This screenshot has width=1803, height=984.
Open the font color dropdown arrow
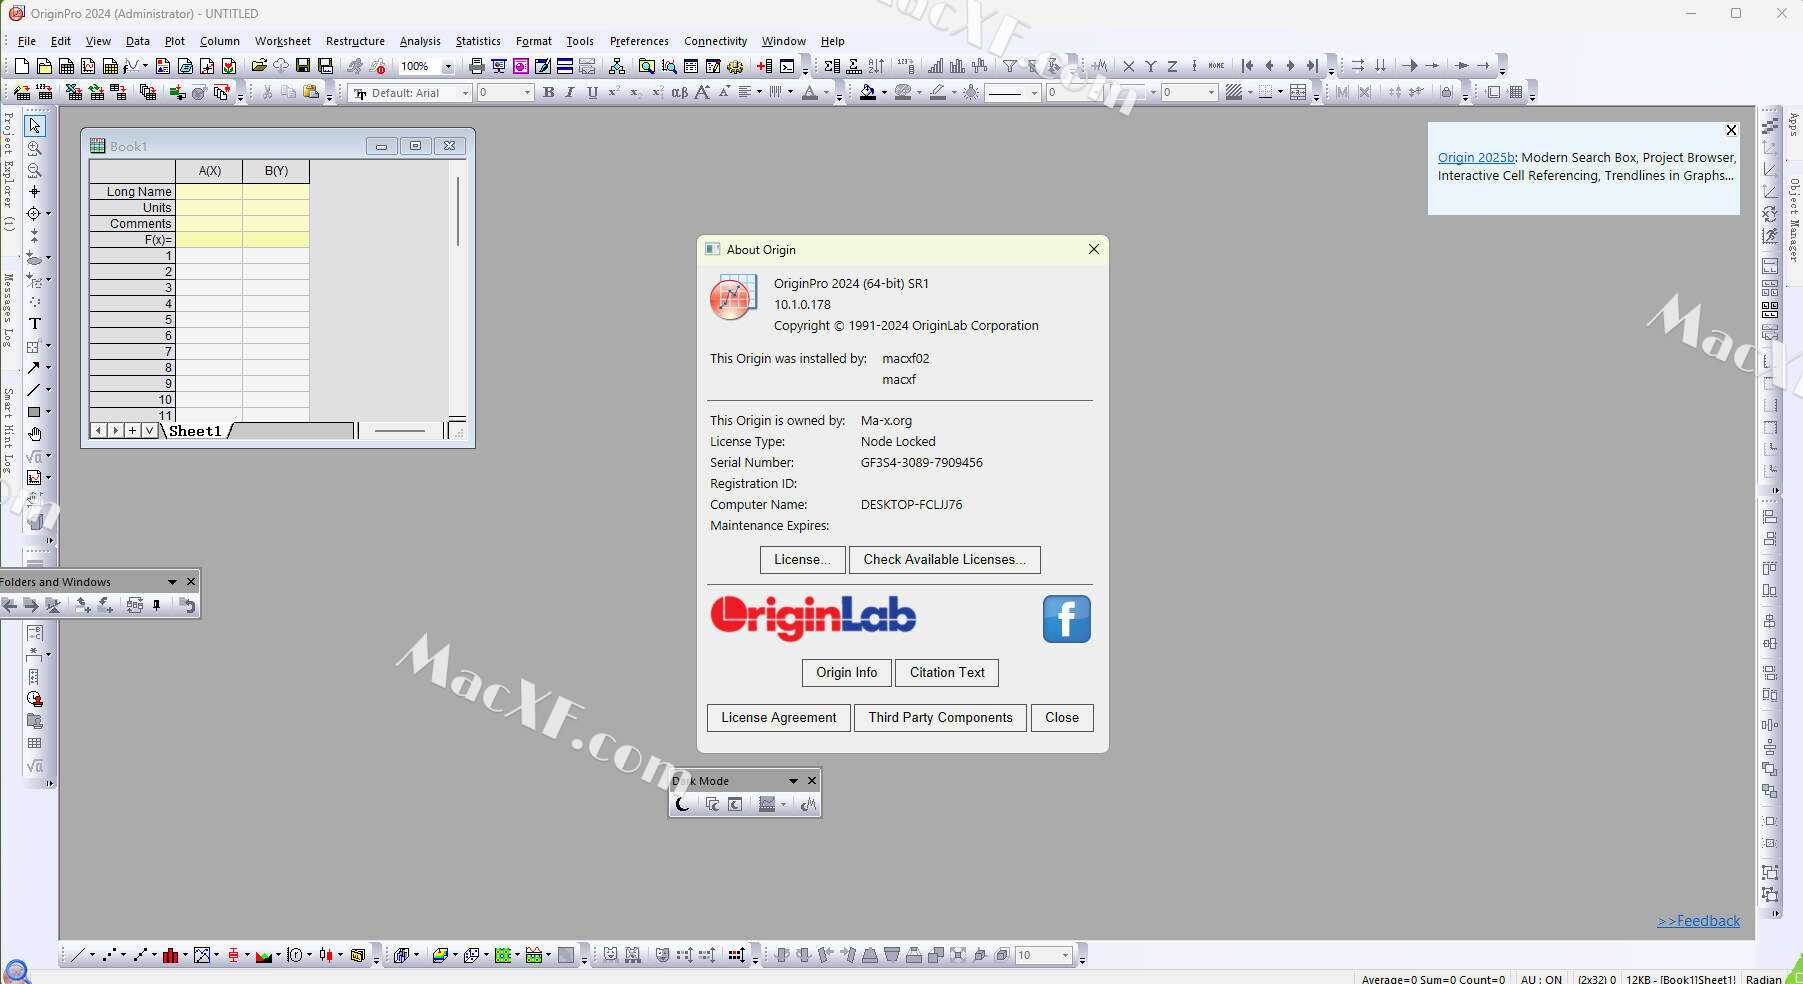point(826,93)
